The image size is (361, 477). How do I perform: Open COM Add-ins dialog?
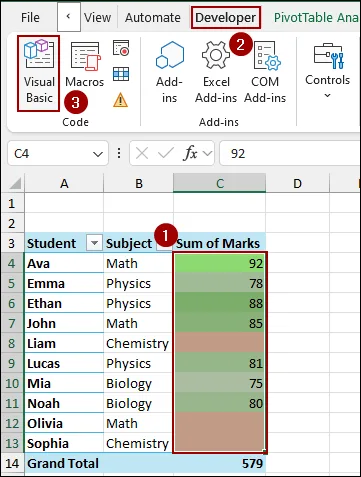pyautogui.click(x=265, y=73)
